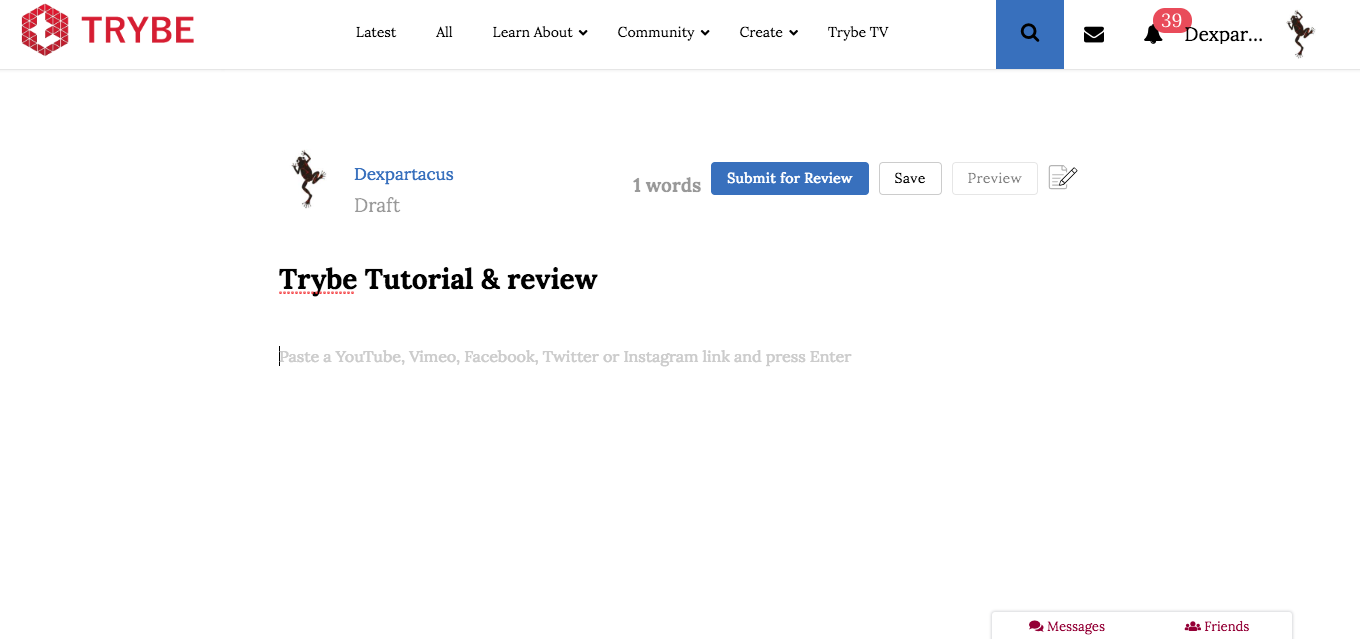Click the frog avatar in header

(1300, 34)
